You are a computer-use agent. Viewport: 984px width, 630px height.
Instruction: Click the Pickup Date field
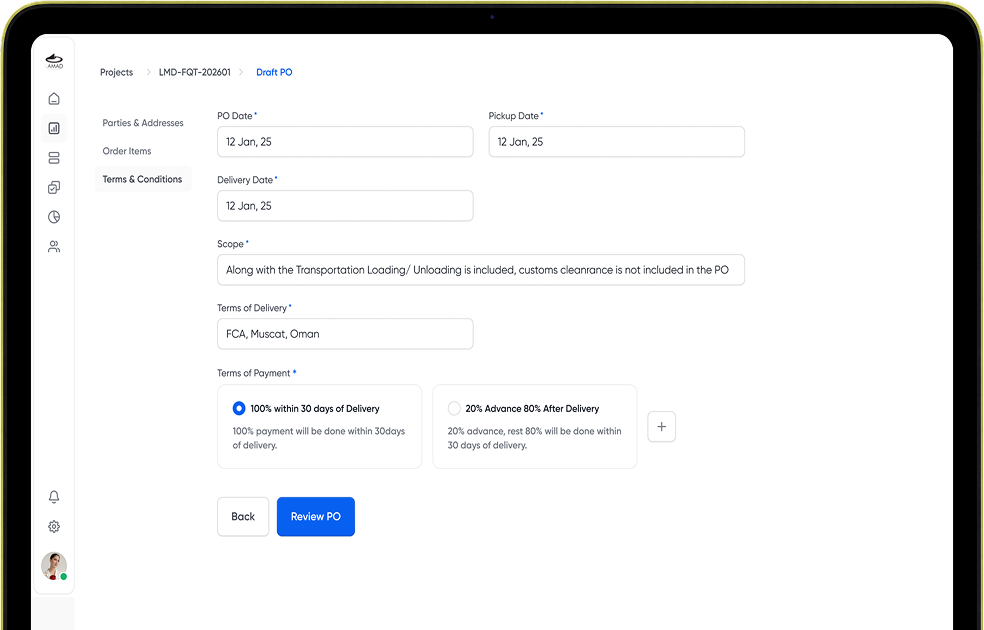617,142
